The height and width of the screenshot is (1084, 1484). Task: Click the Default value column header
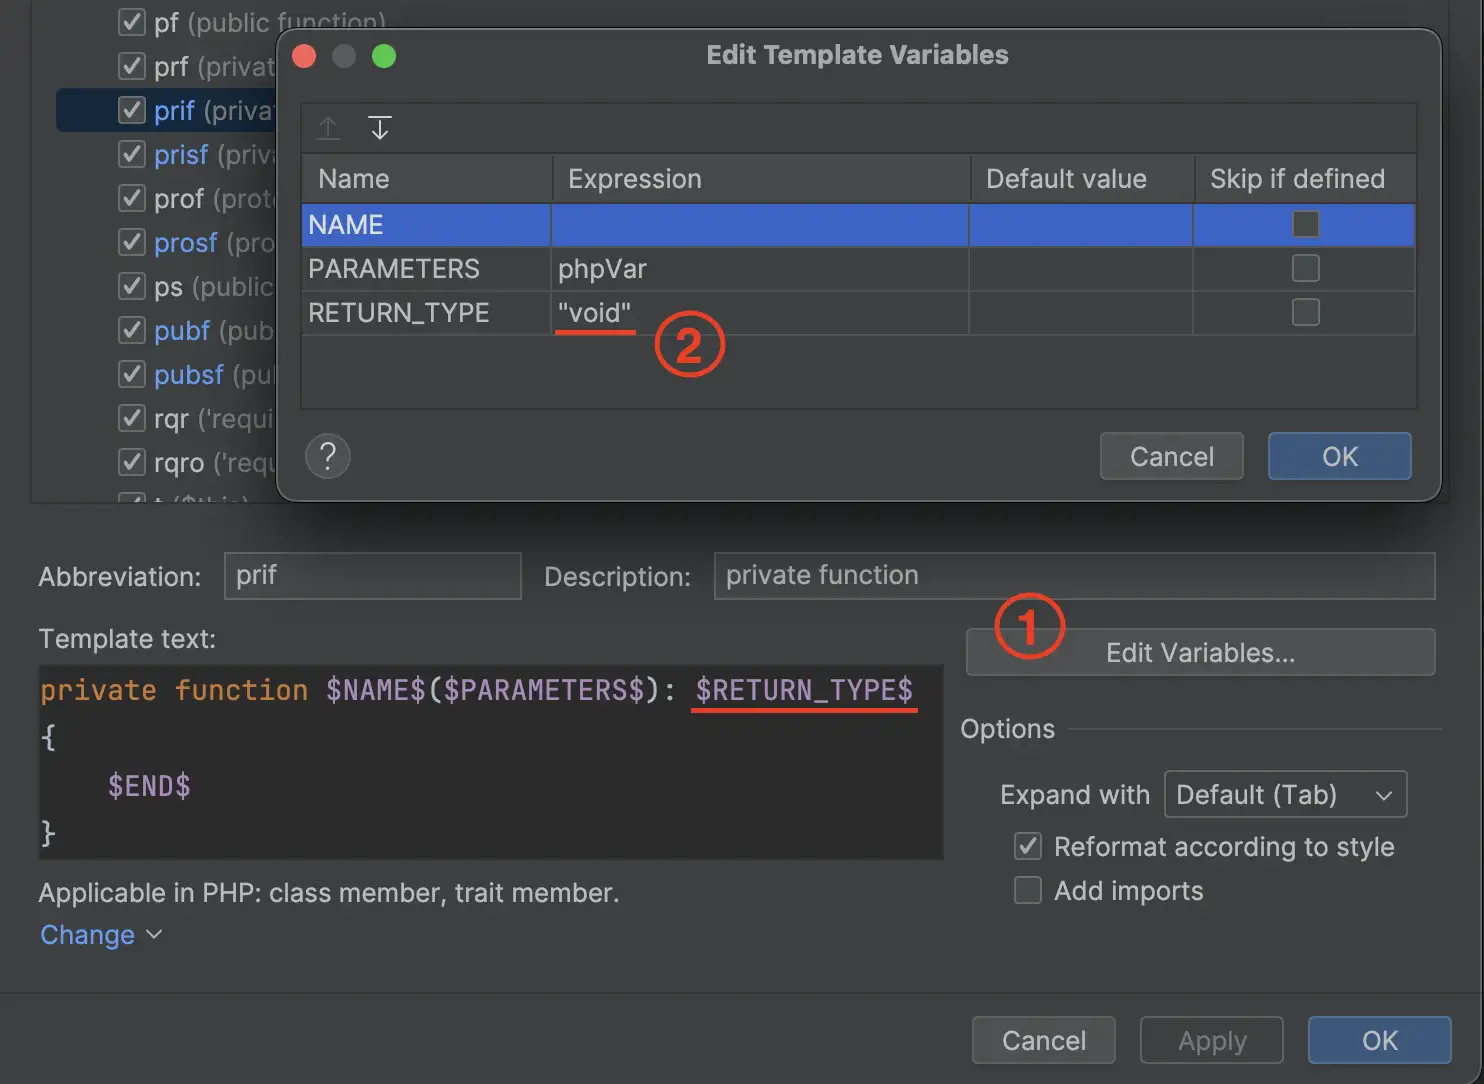click(1082, 178)
